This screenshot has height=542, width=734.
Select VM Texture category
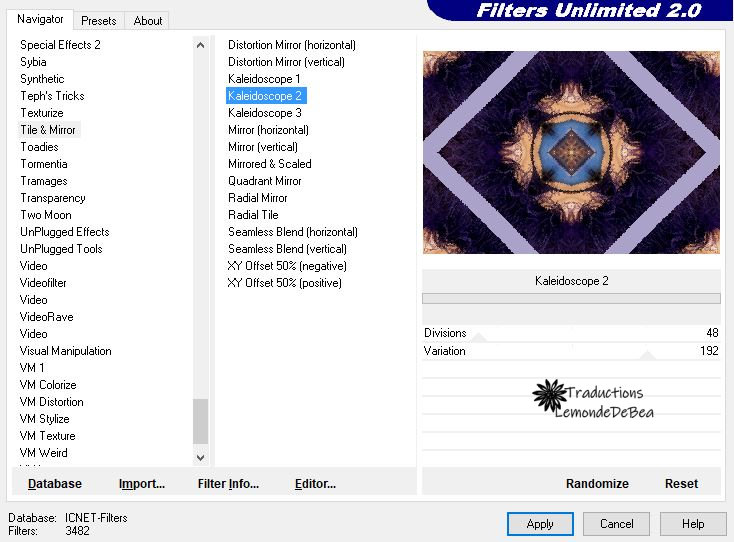point(47,436)
